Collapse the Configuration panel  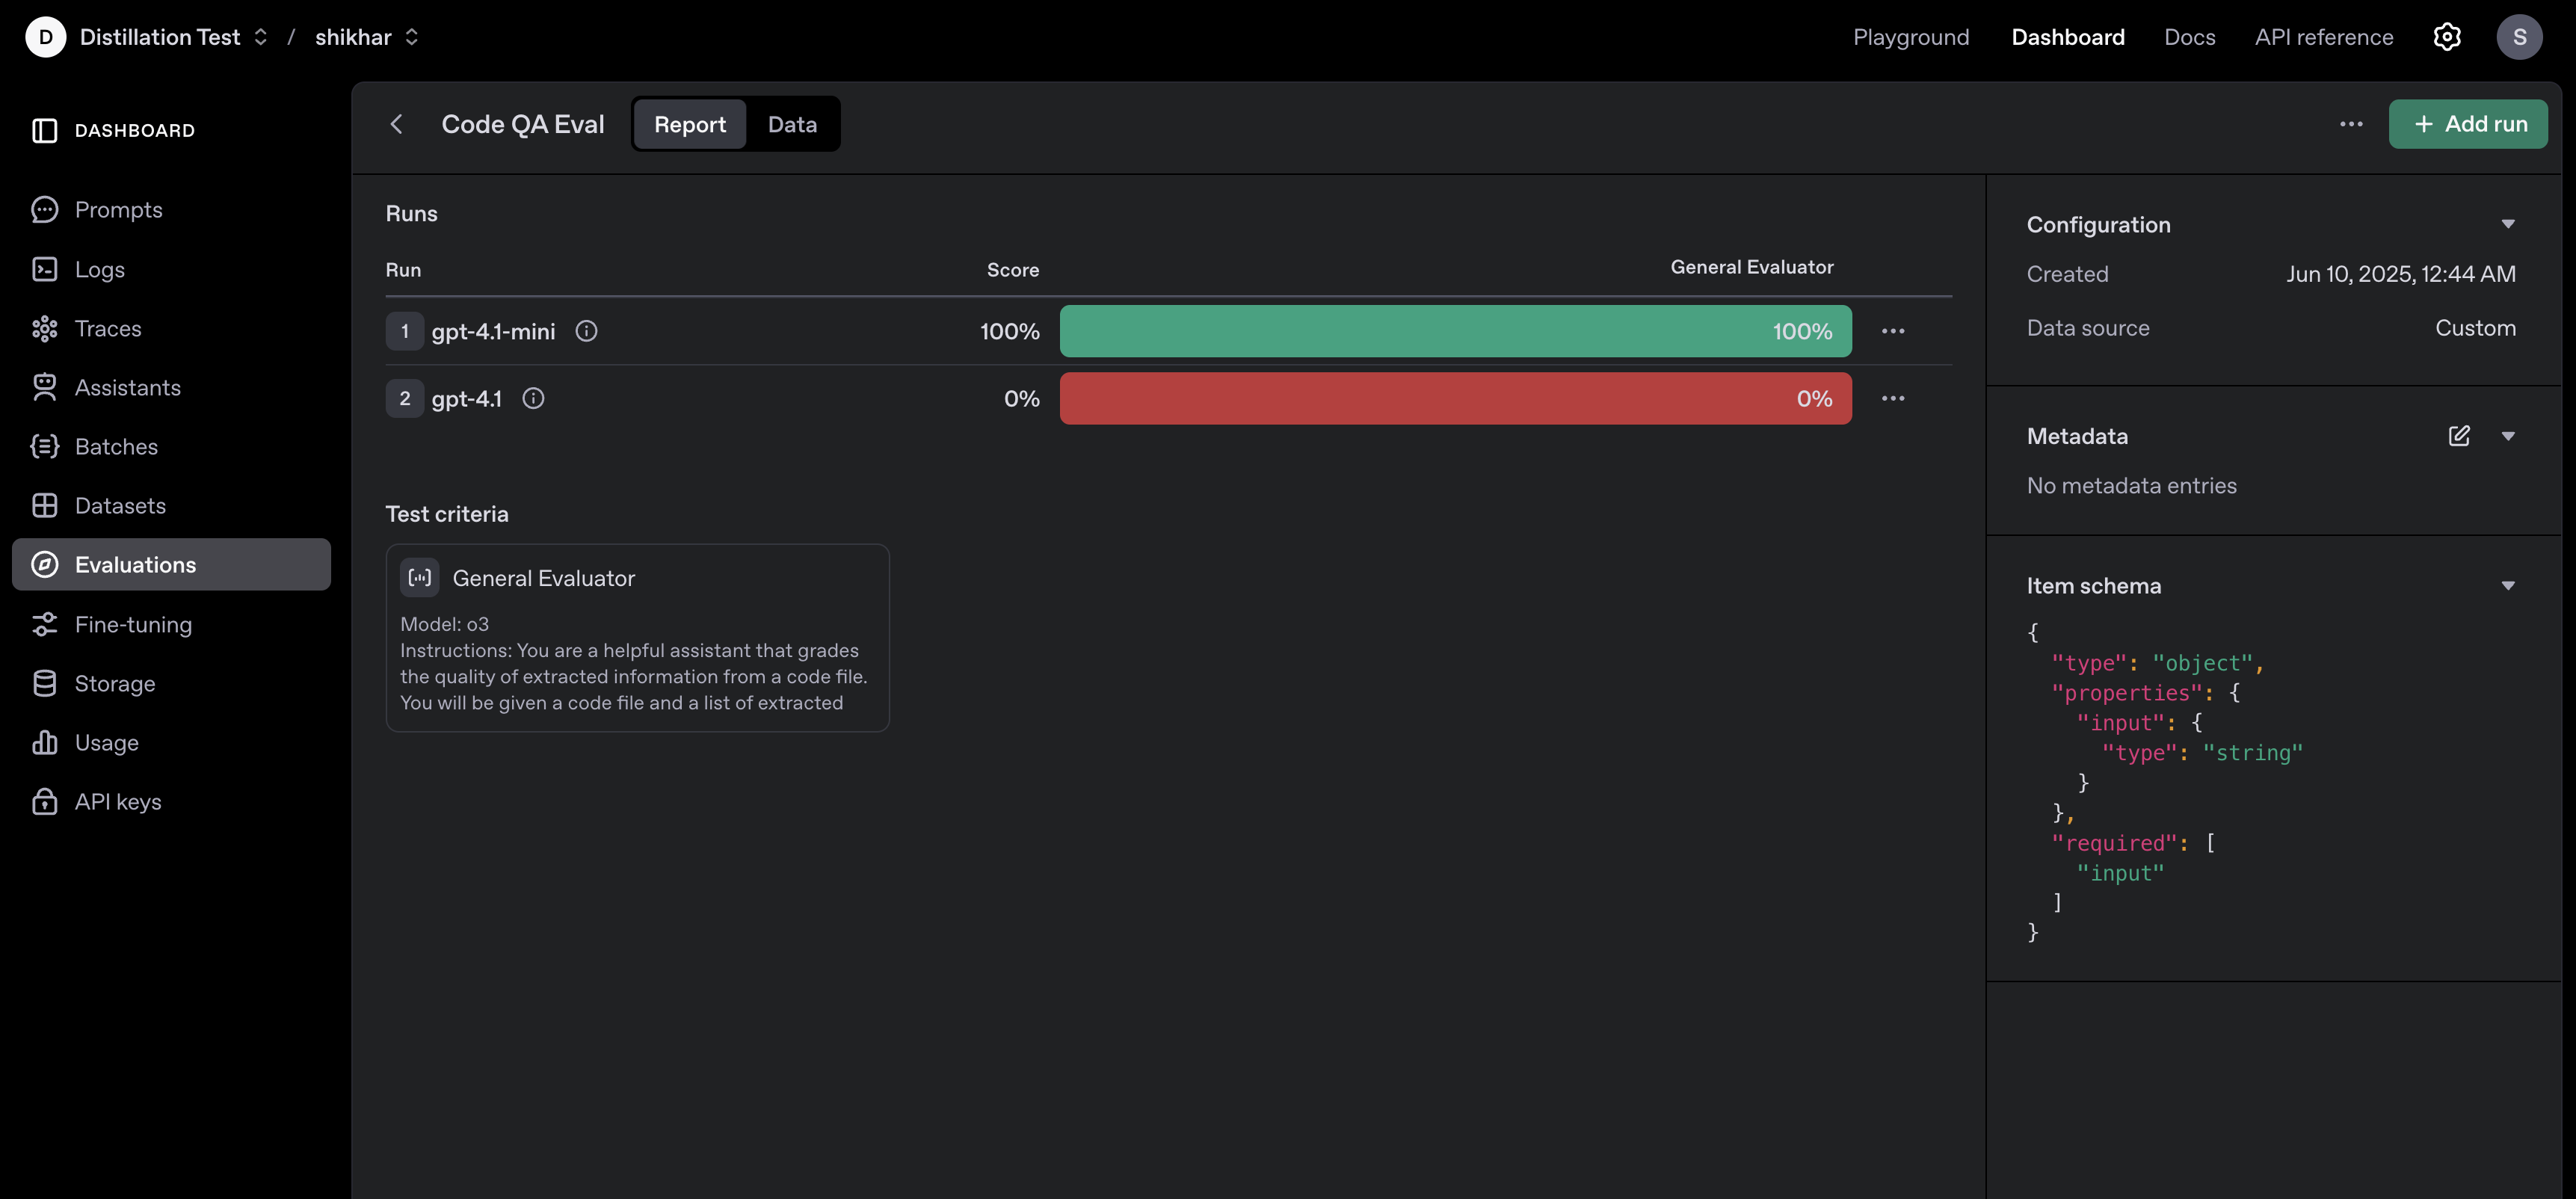point(2508,224)
